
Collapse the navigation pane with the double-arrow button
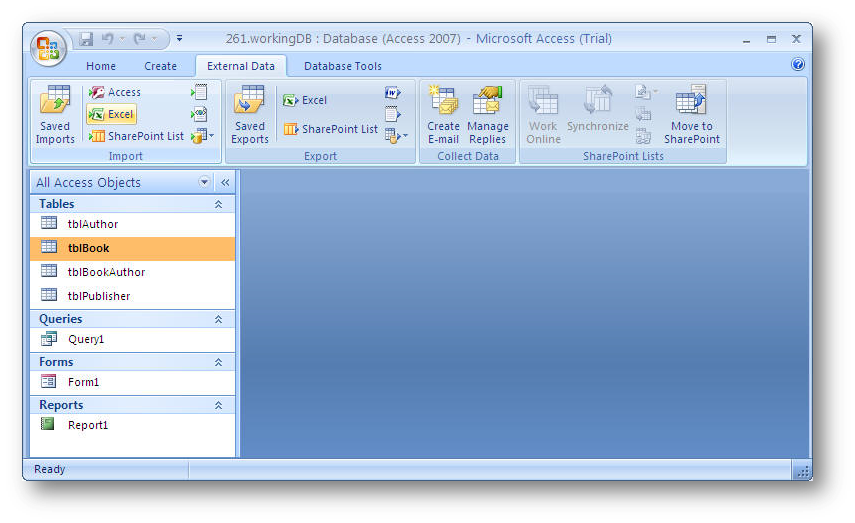click(x=225, y=182)
